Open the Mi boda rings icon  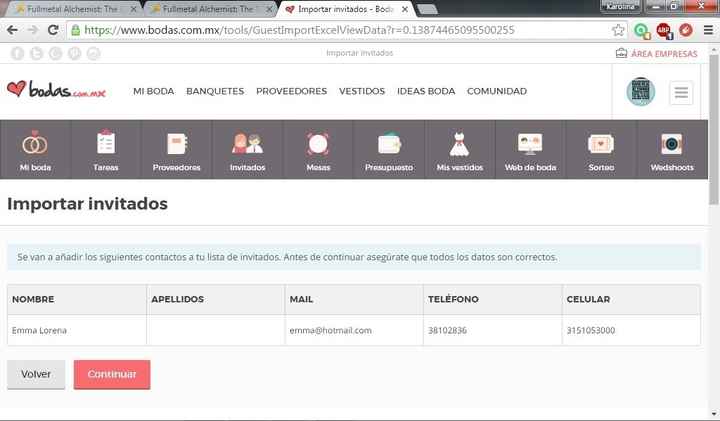(x=35, y=143)
